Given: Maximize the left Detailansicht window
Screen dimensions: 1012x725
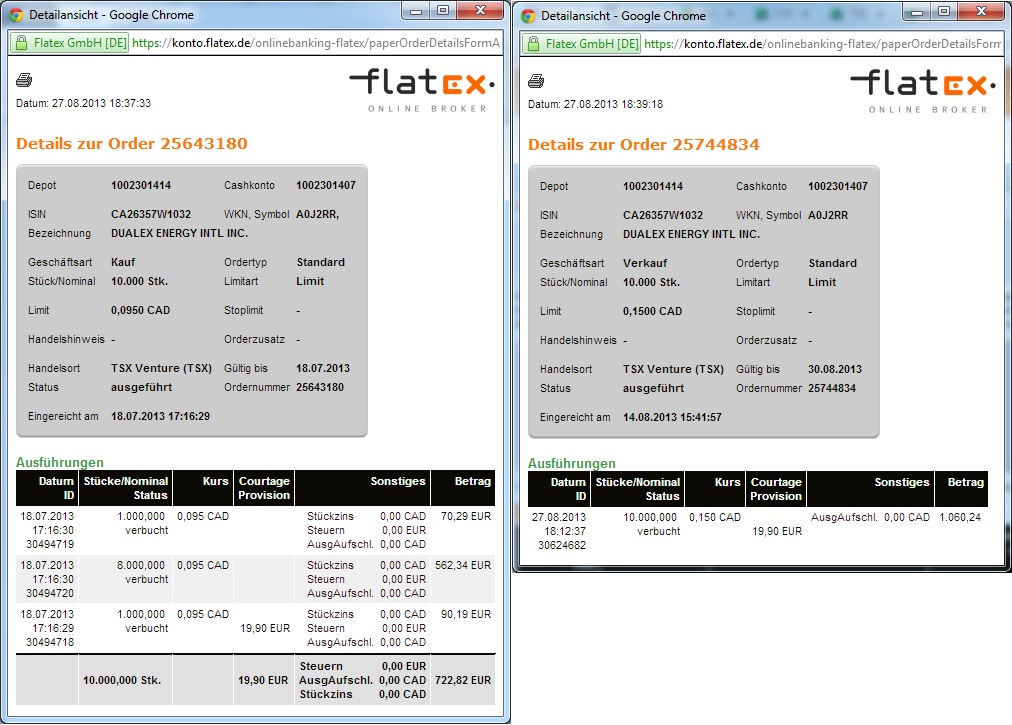Looking at the screenshot, I should [443, 11].
